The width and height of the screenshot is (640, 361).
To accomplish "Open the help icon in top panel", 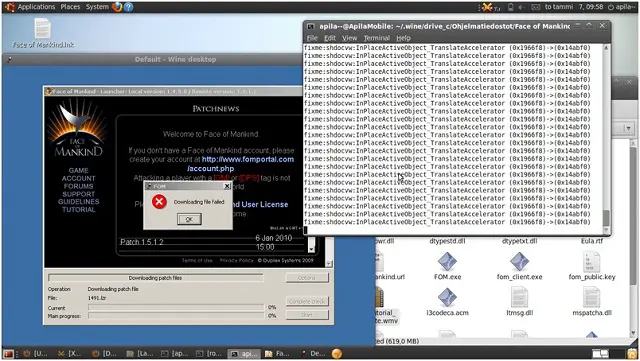I will coord(129,7).
